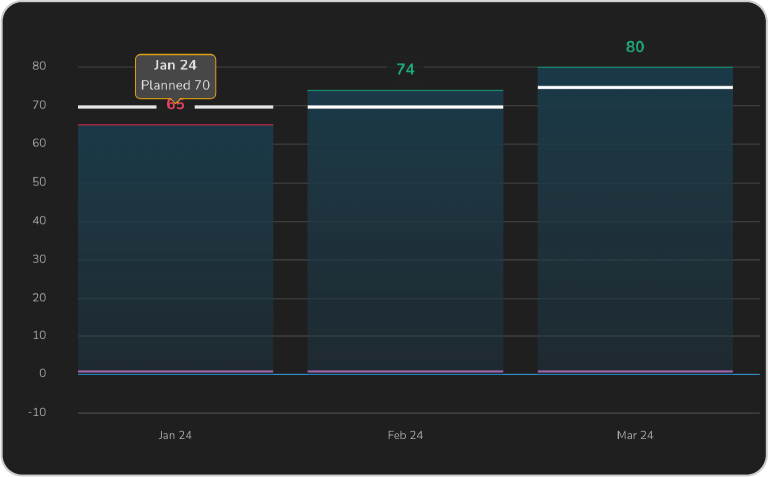Select the white planned line on Mar 24
This screenshot has width=768, height=477.
[635, 88]
